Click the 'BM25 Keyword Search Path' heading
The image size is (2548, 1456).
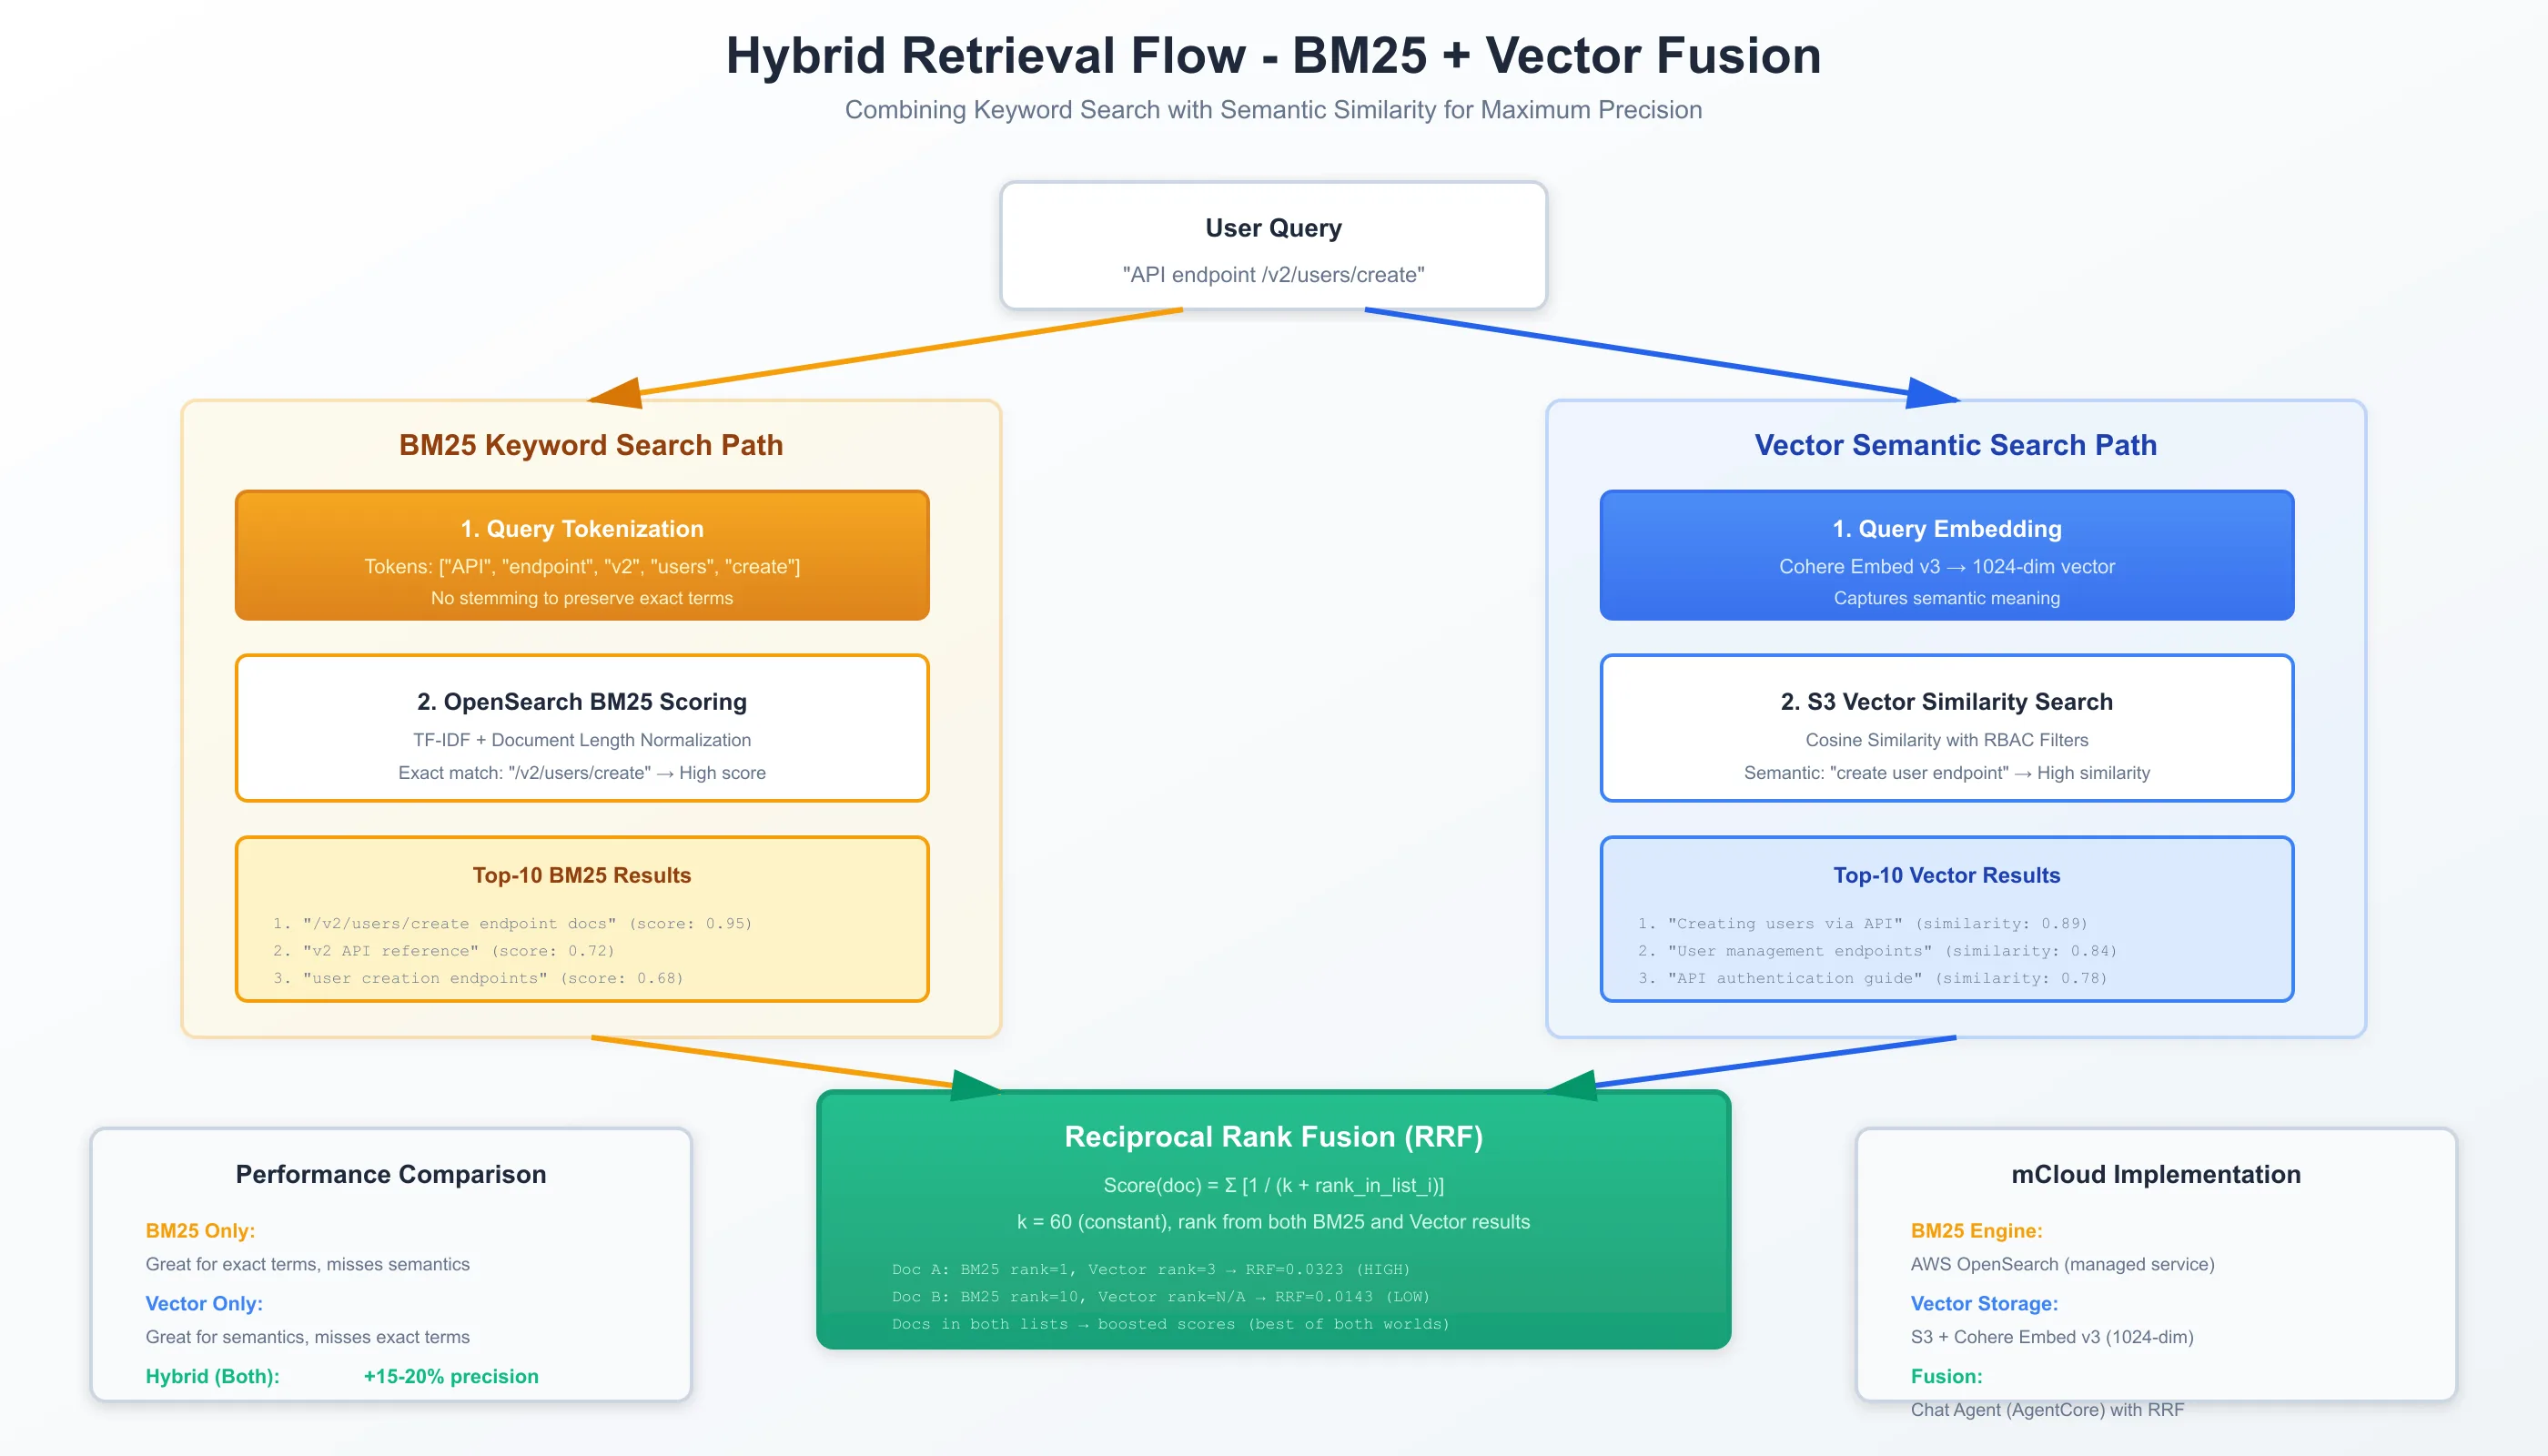591,445
